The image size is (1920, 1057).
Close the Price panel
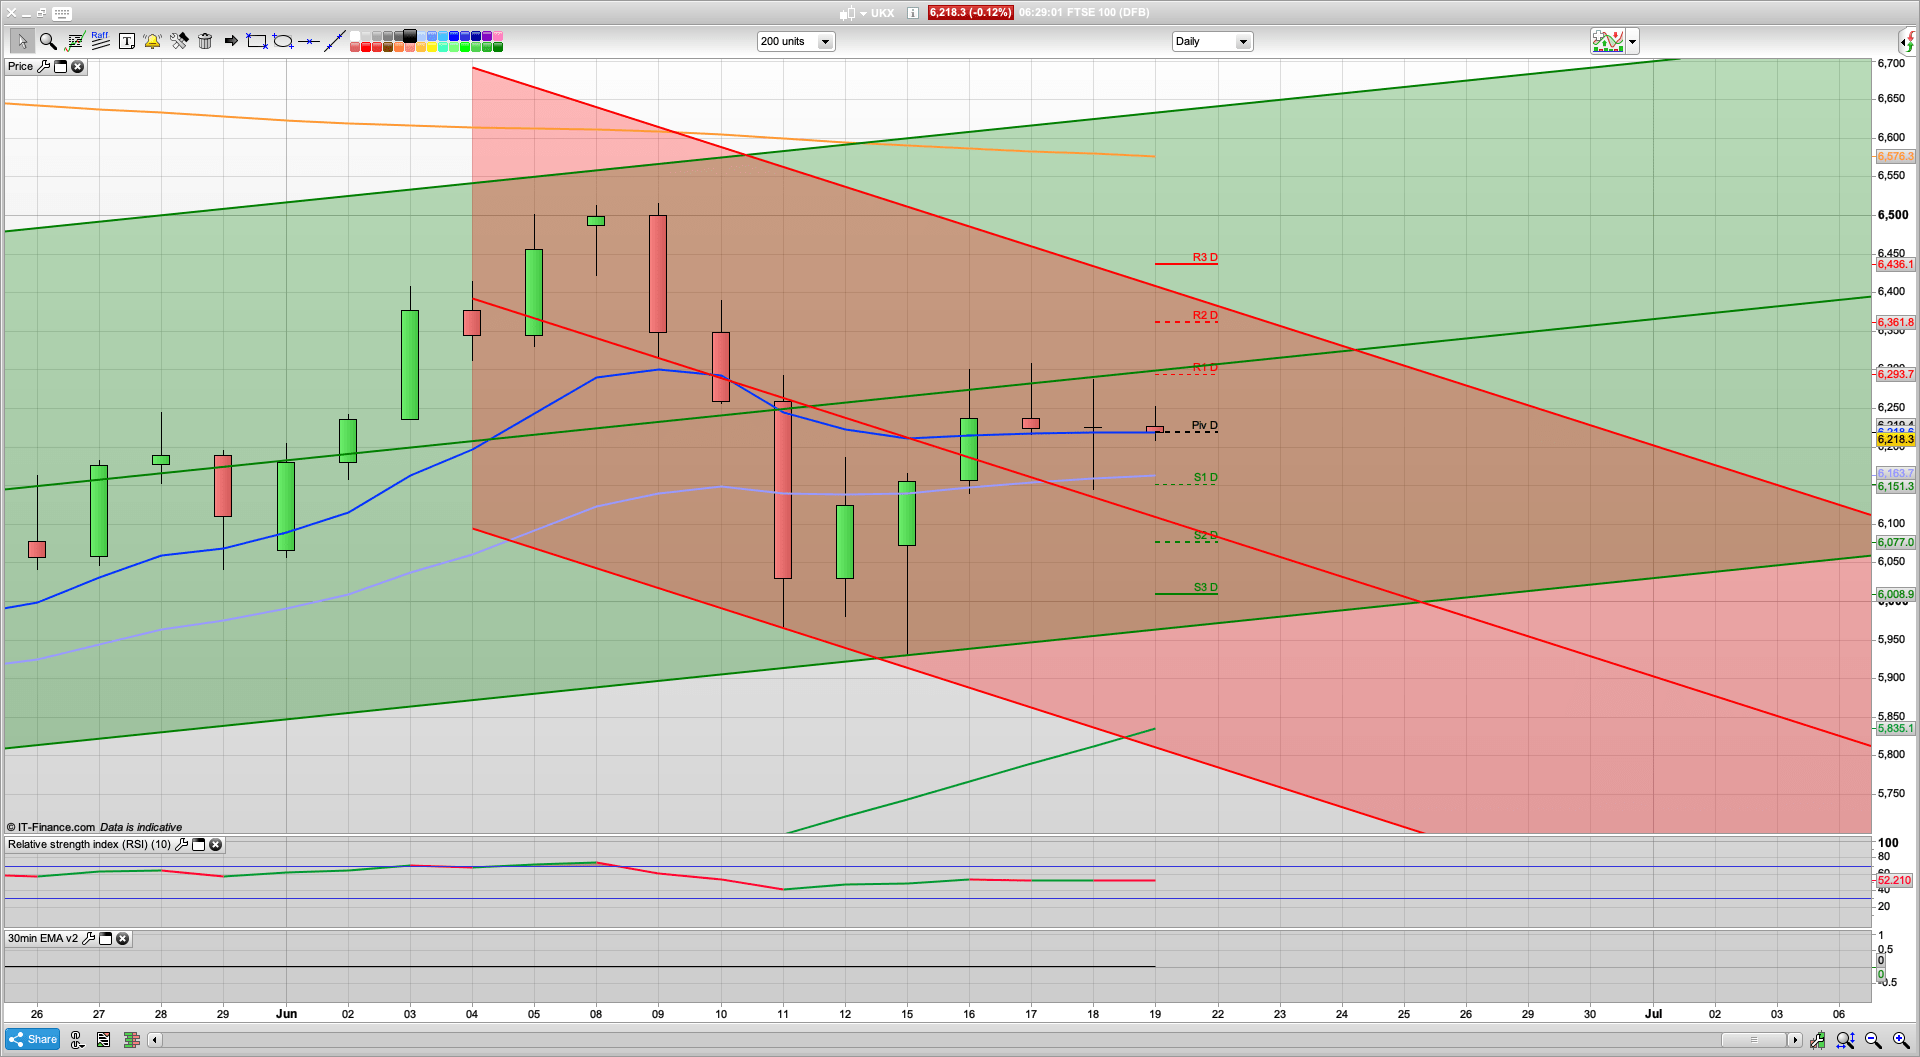point(77,66)
